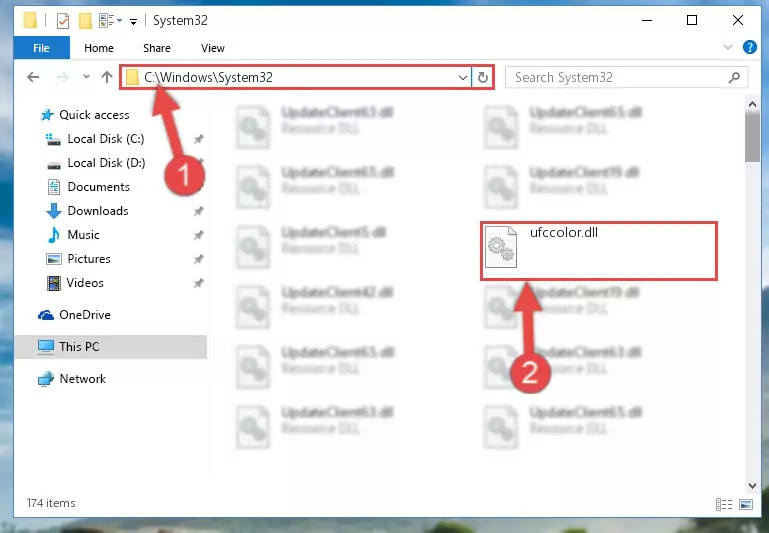Open the Customize Quick Access Toolbar dropdown
Viewport: 769px width, 533px height.
click(x=133, y=21)
